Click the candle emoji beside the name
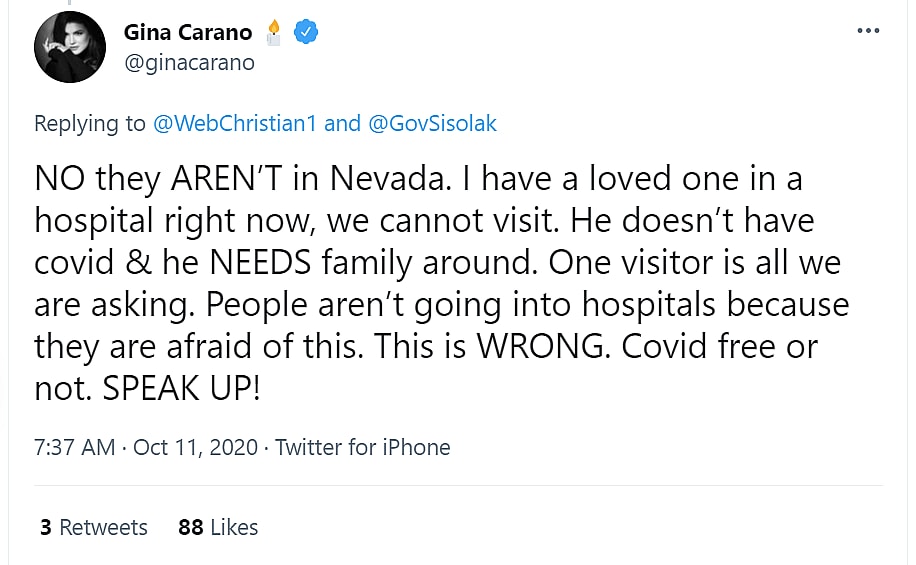916x565 pixels. tap(274, 33)
